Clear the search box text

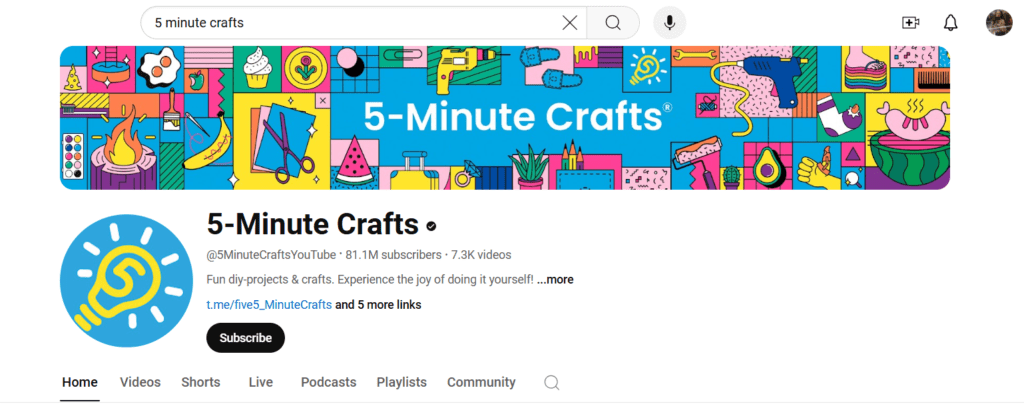(x=569, y=23)
